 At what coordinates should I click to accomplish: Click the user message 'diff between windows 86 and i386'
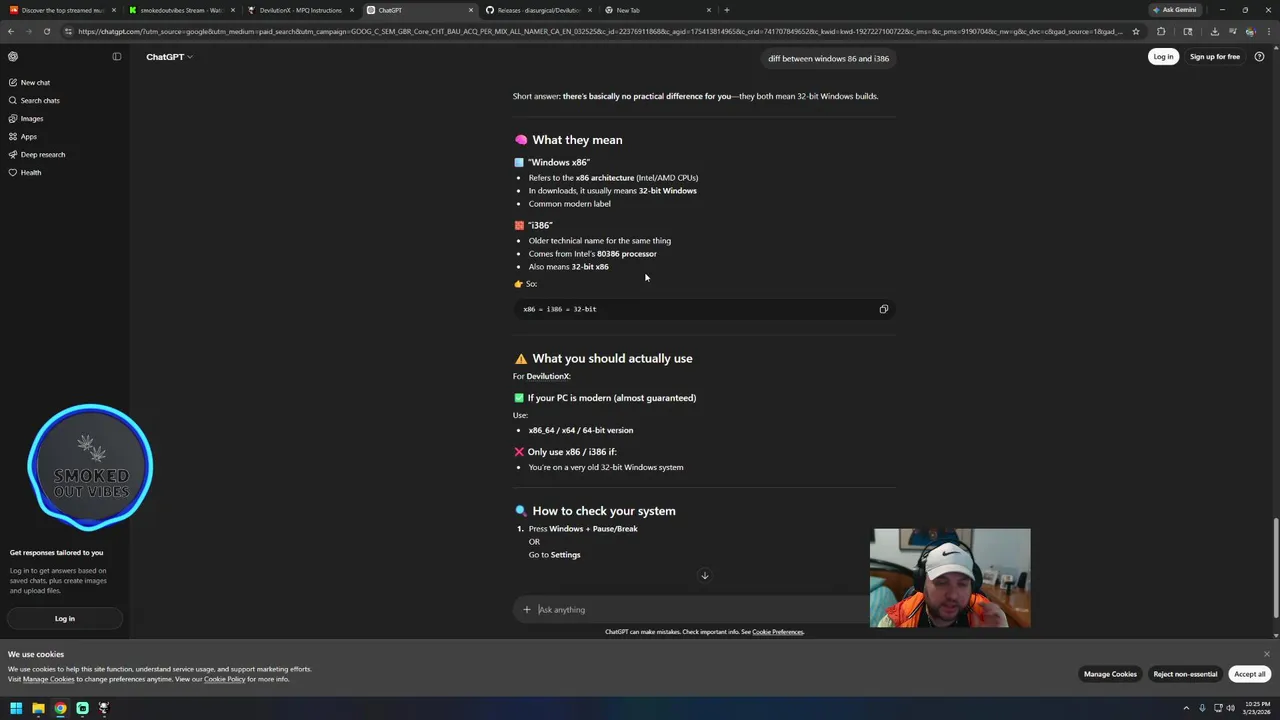(828, 59)
